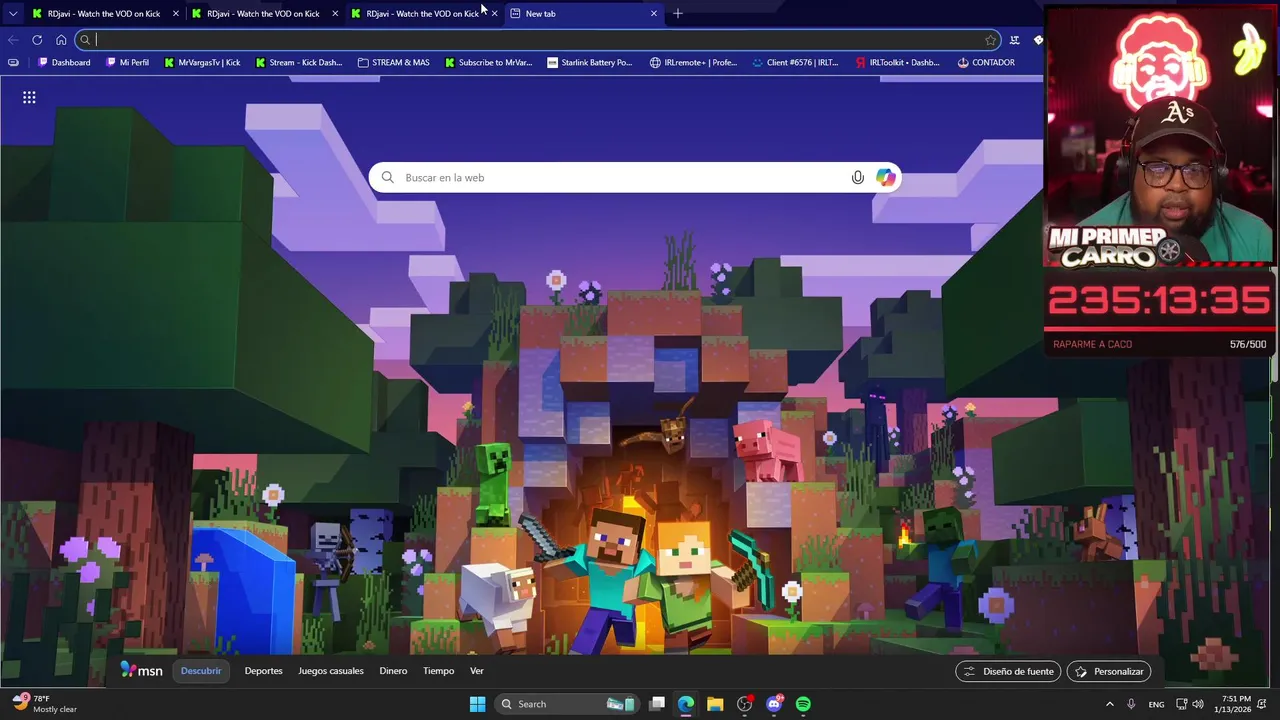The height and width of the screenshot is (720, 1280).
Task: Select the Deportes feed tab
Action: click(x=263, y=671)
